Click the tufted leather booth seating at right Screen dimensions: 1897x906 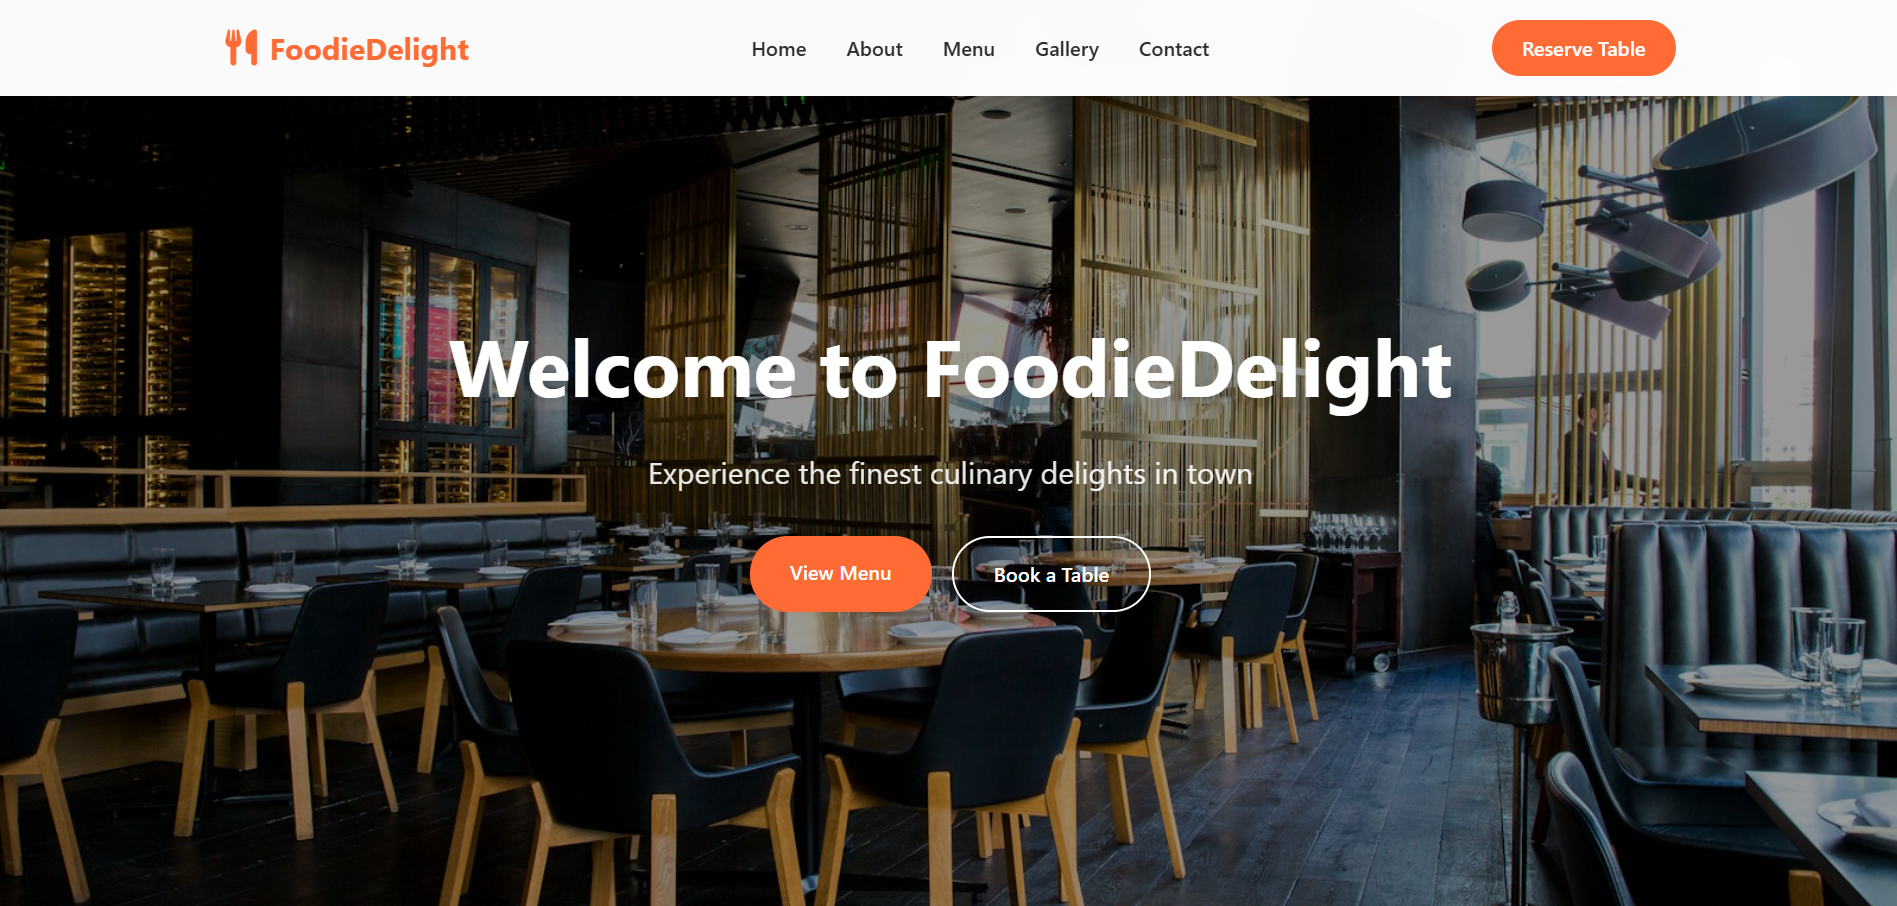tap(1720, 590)
